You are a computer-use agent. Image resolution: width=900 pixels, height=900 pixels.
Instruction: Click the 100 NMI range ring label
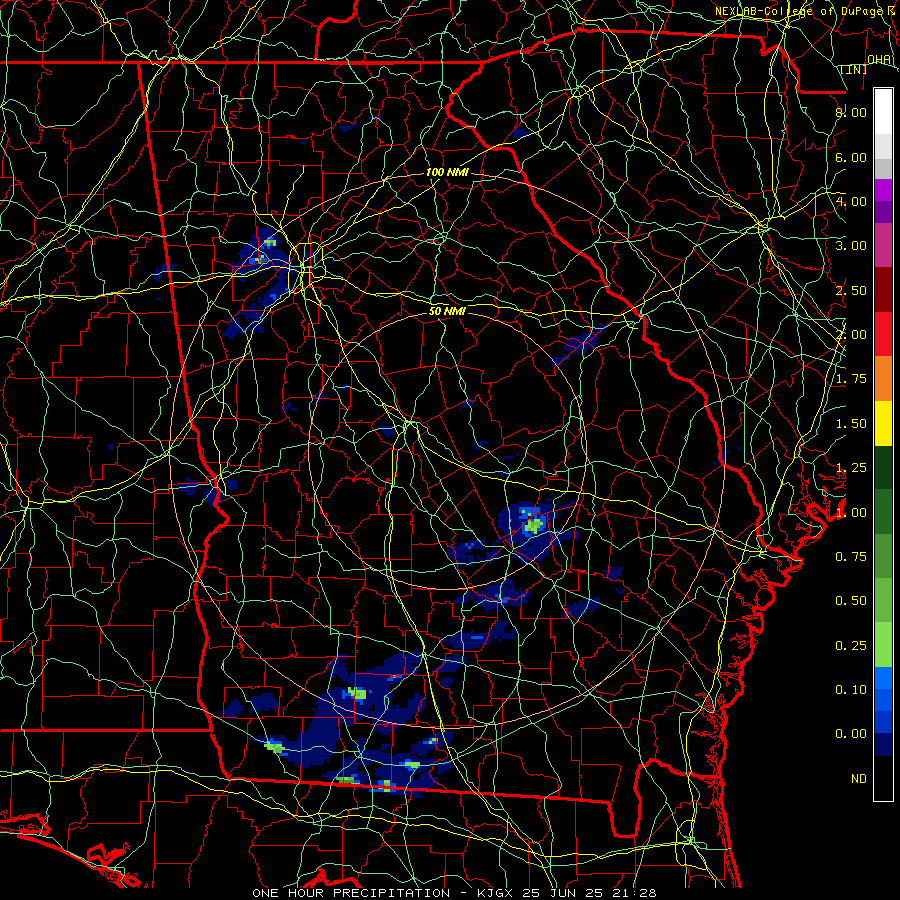[x=447, y=172]
